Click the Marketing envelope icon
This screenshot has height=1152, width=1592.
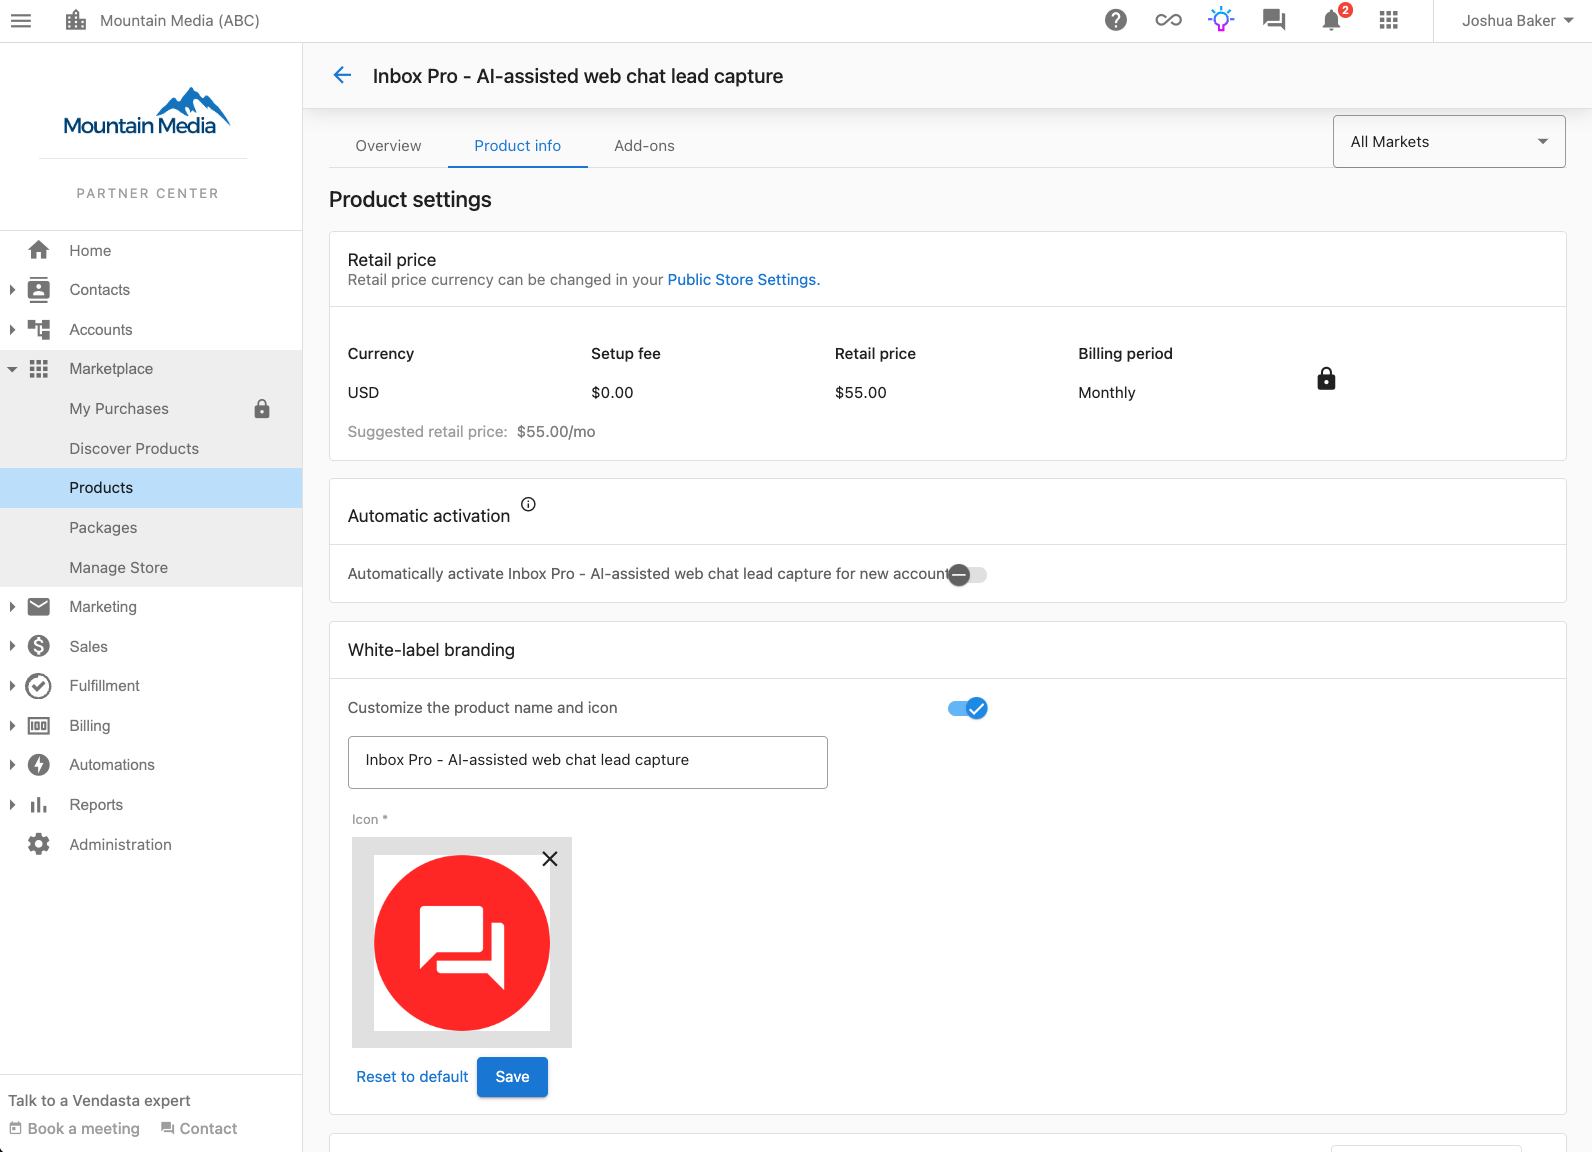coord(39,606)
